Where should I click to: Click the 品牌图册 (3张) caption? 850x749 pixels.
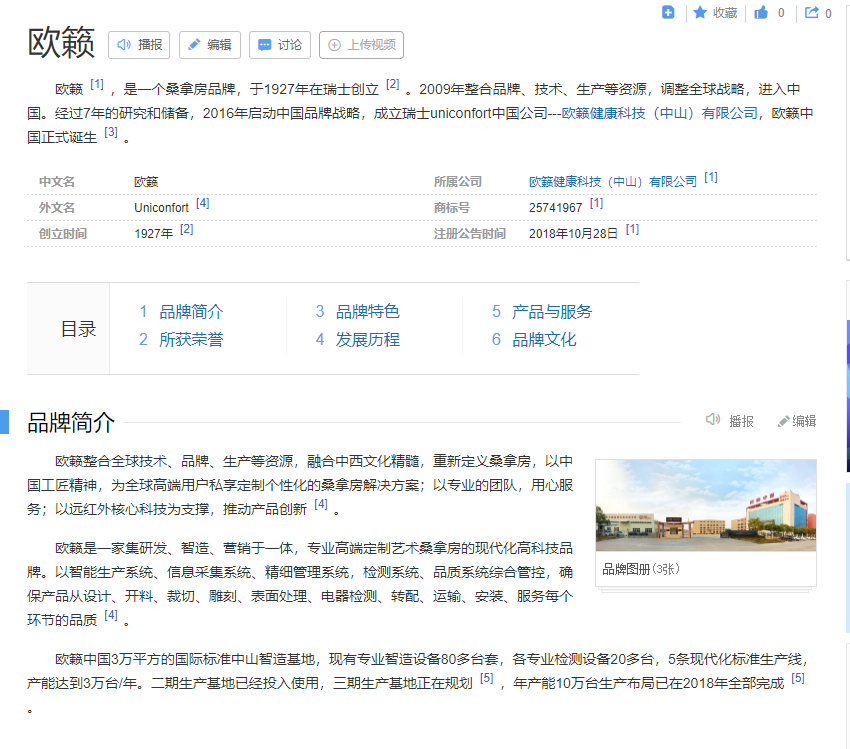click(x=641, y=569)
